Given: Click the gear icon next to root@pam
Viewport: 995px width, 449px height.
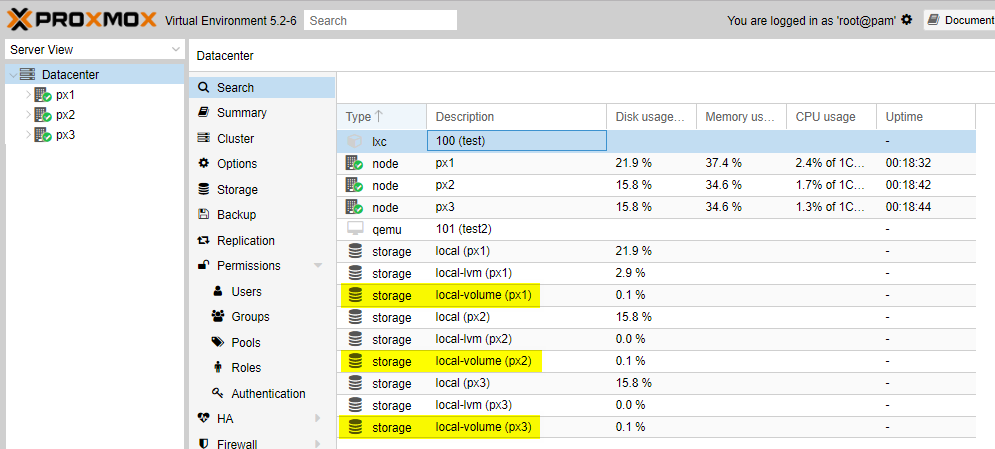Looking at the screenshot, I should pos(906,20).
